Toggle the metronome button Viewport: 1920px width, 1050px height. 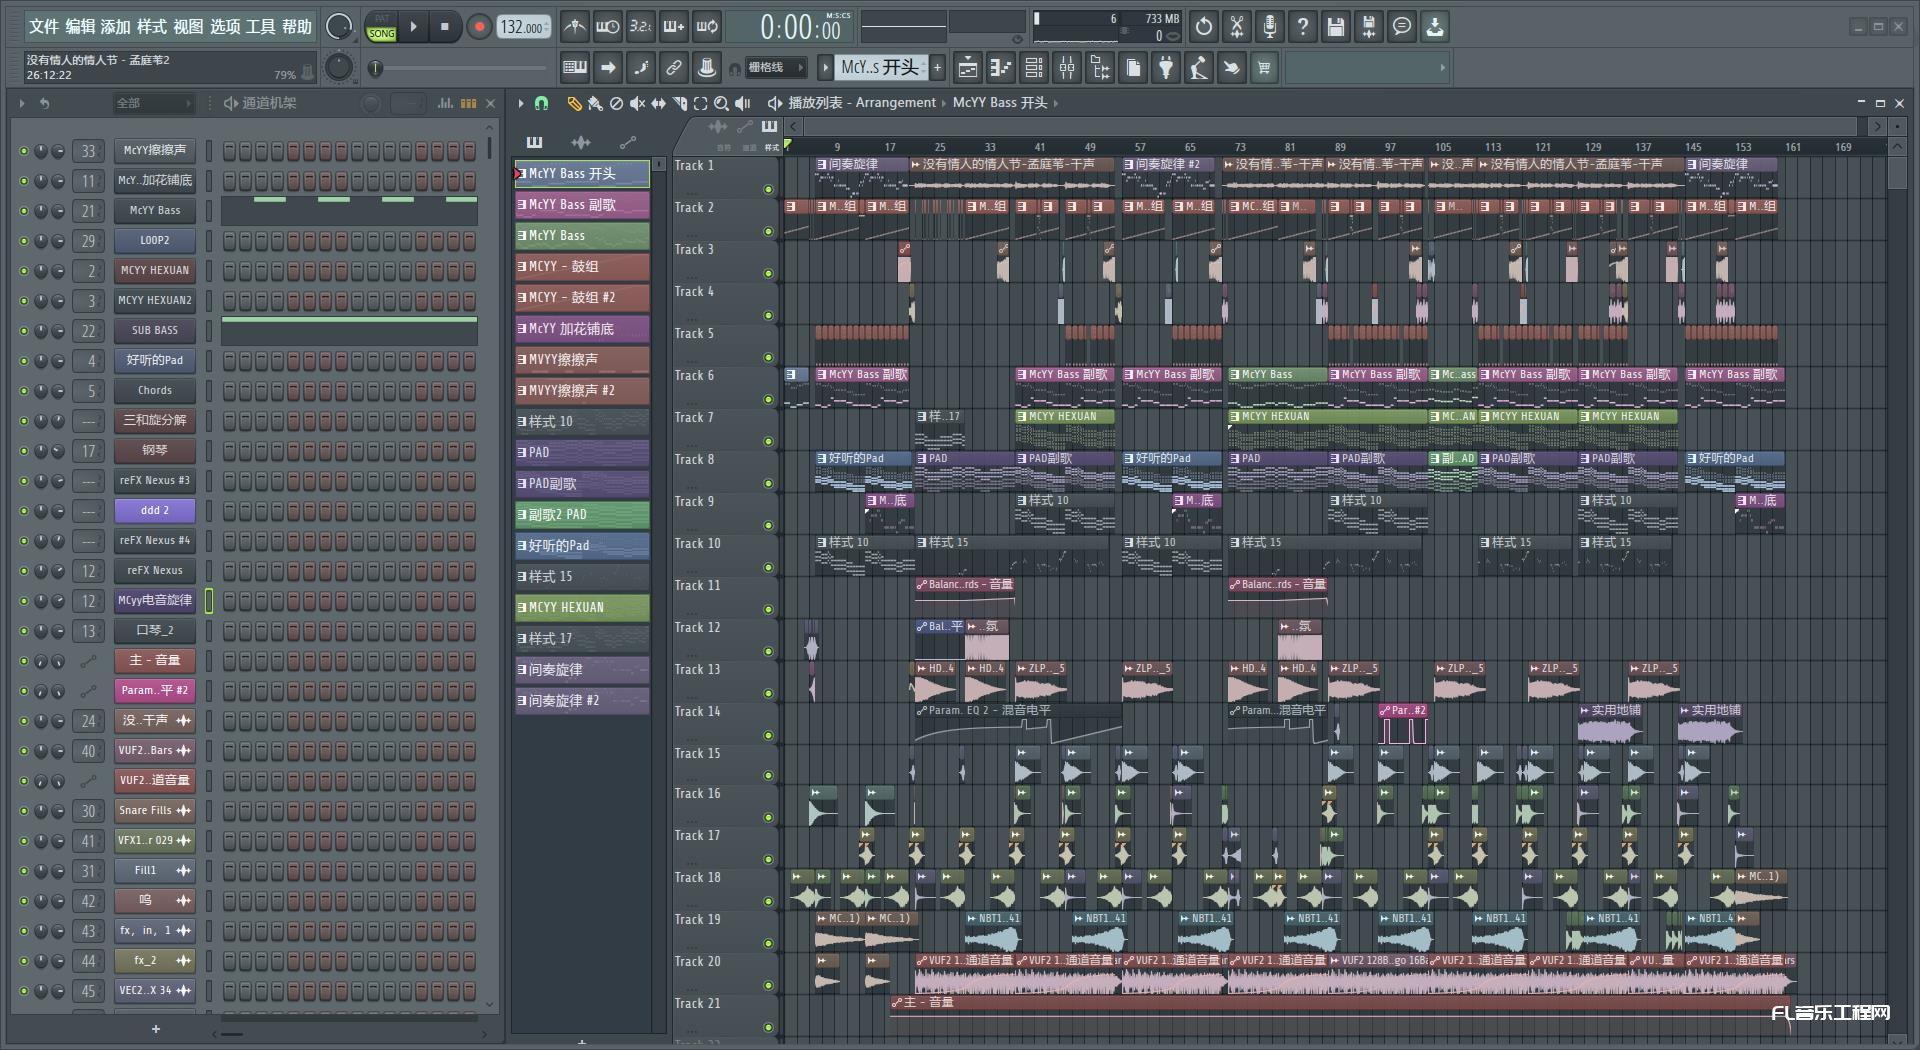pyautogui.click(x=574, y=27)
